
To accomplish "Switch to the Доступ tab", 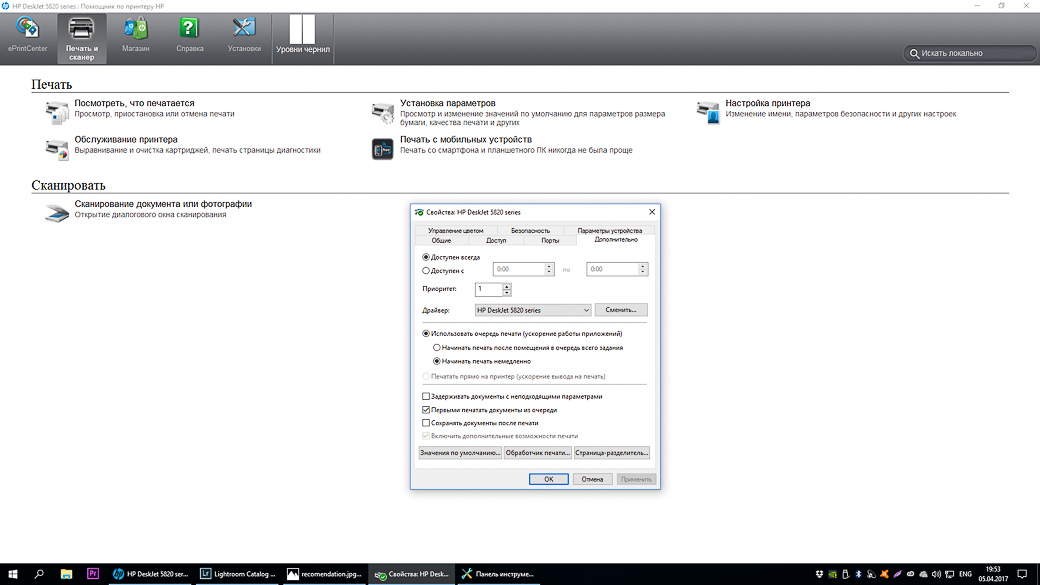I will (x=496, y=240).
